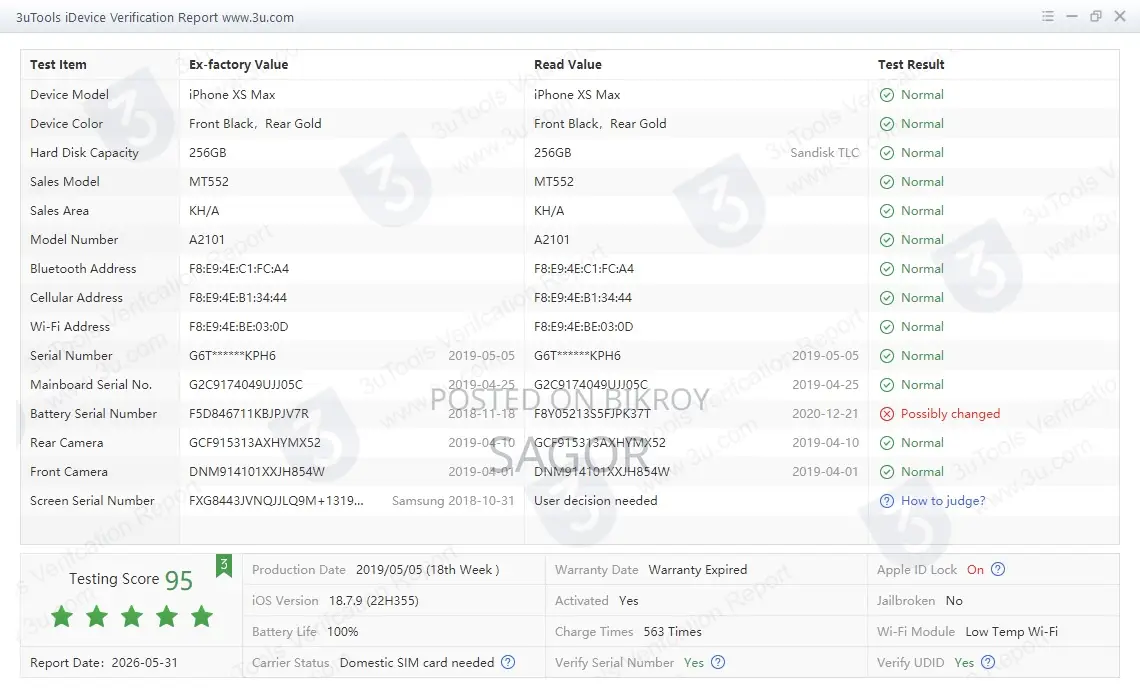The image size is (1140, 688).
Task: Click the Apple ID Lock help icon
Action: pyautogui.click(x=998, y=569)
